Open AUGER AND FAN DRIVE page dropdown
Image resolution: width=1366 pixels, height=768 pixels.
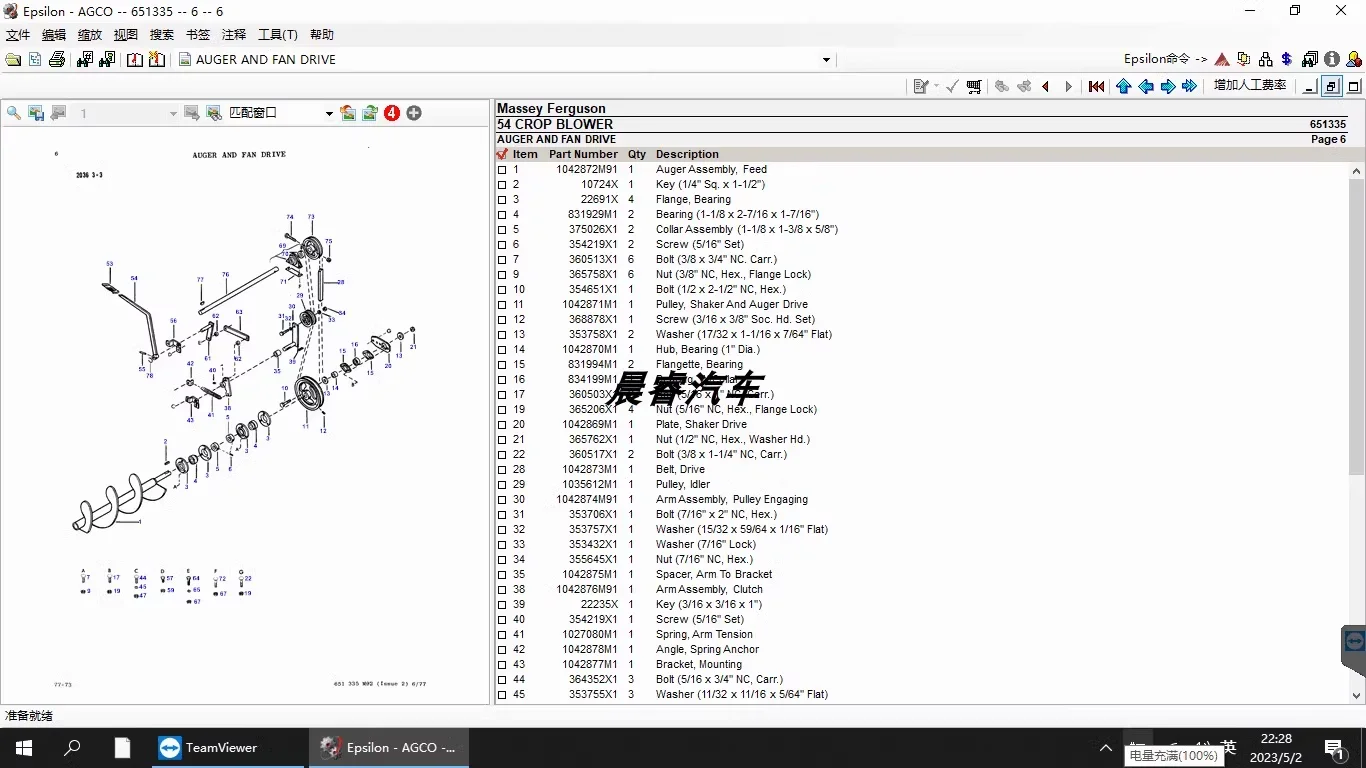pos(826,60)
